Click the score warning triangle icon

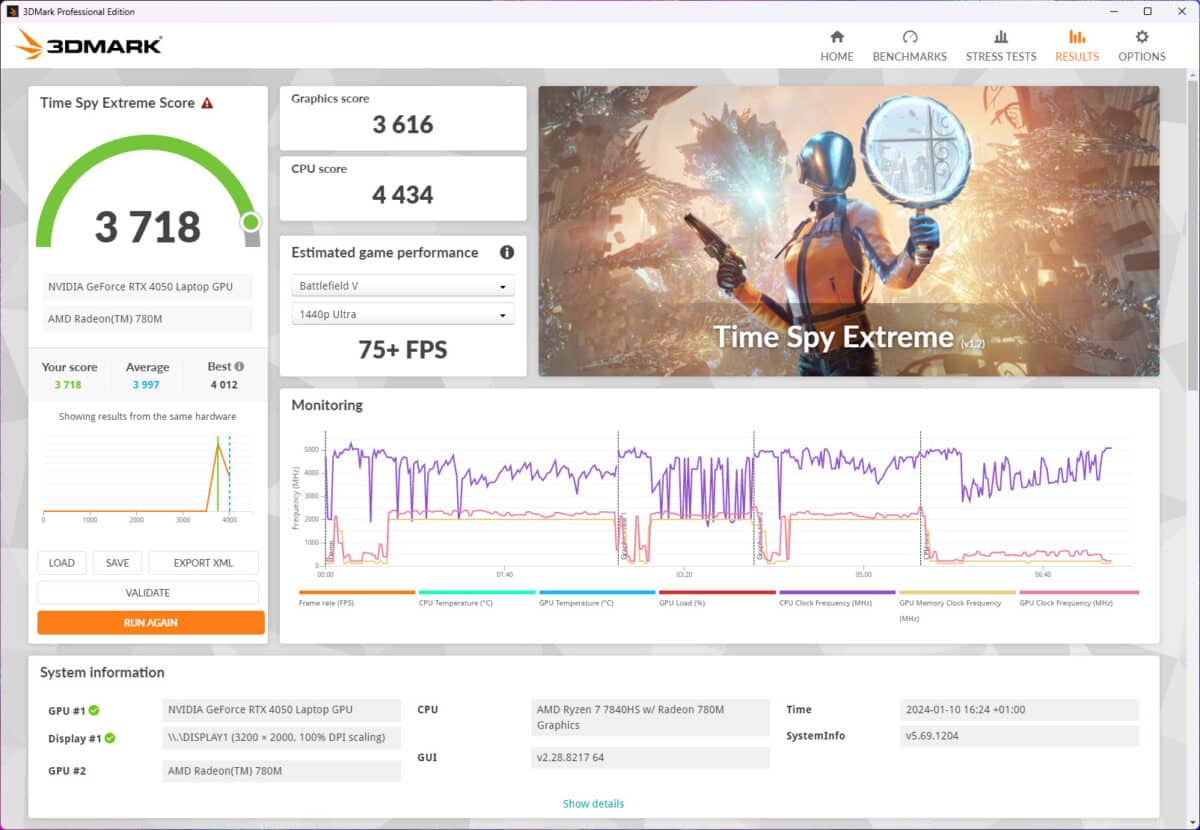click(x=207, y=103)
